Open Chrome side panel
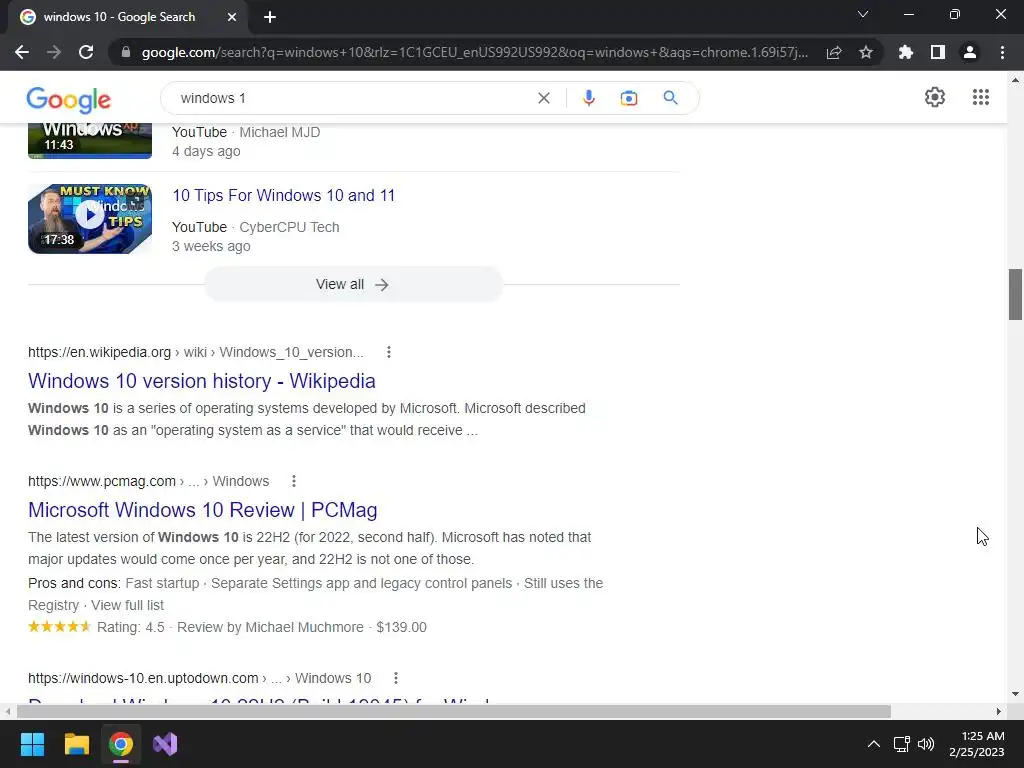This screenshot has width=1024, height=768. point(938,52)
